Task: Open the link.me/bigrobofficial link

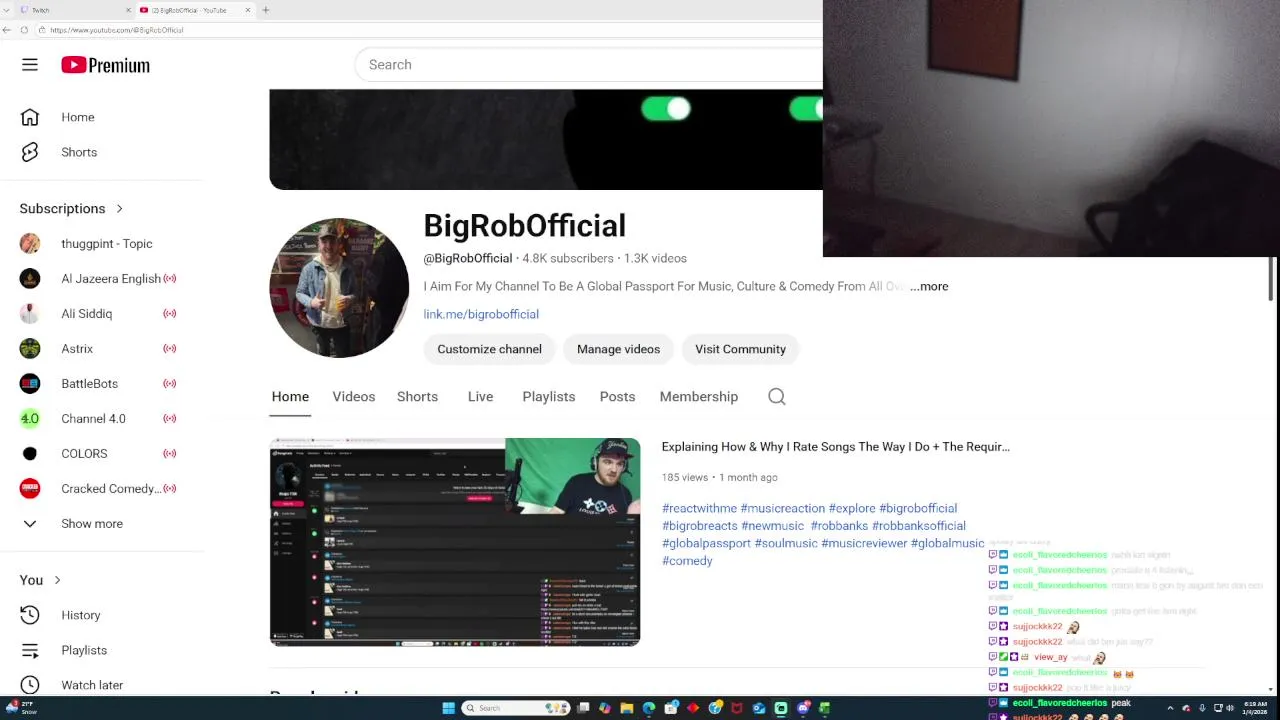Action: click(x=481, y=314)
